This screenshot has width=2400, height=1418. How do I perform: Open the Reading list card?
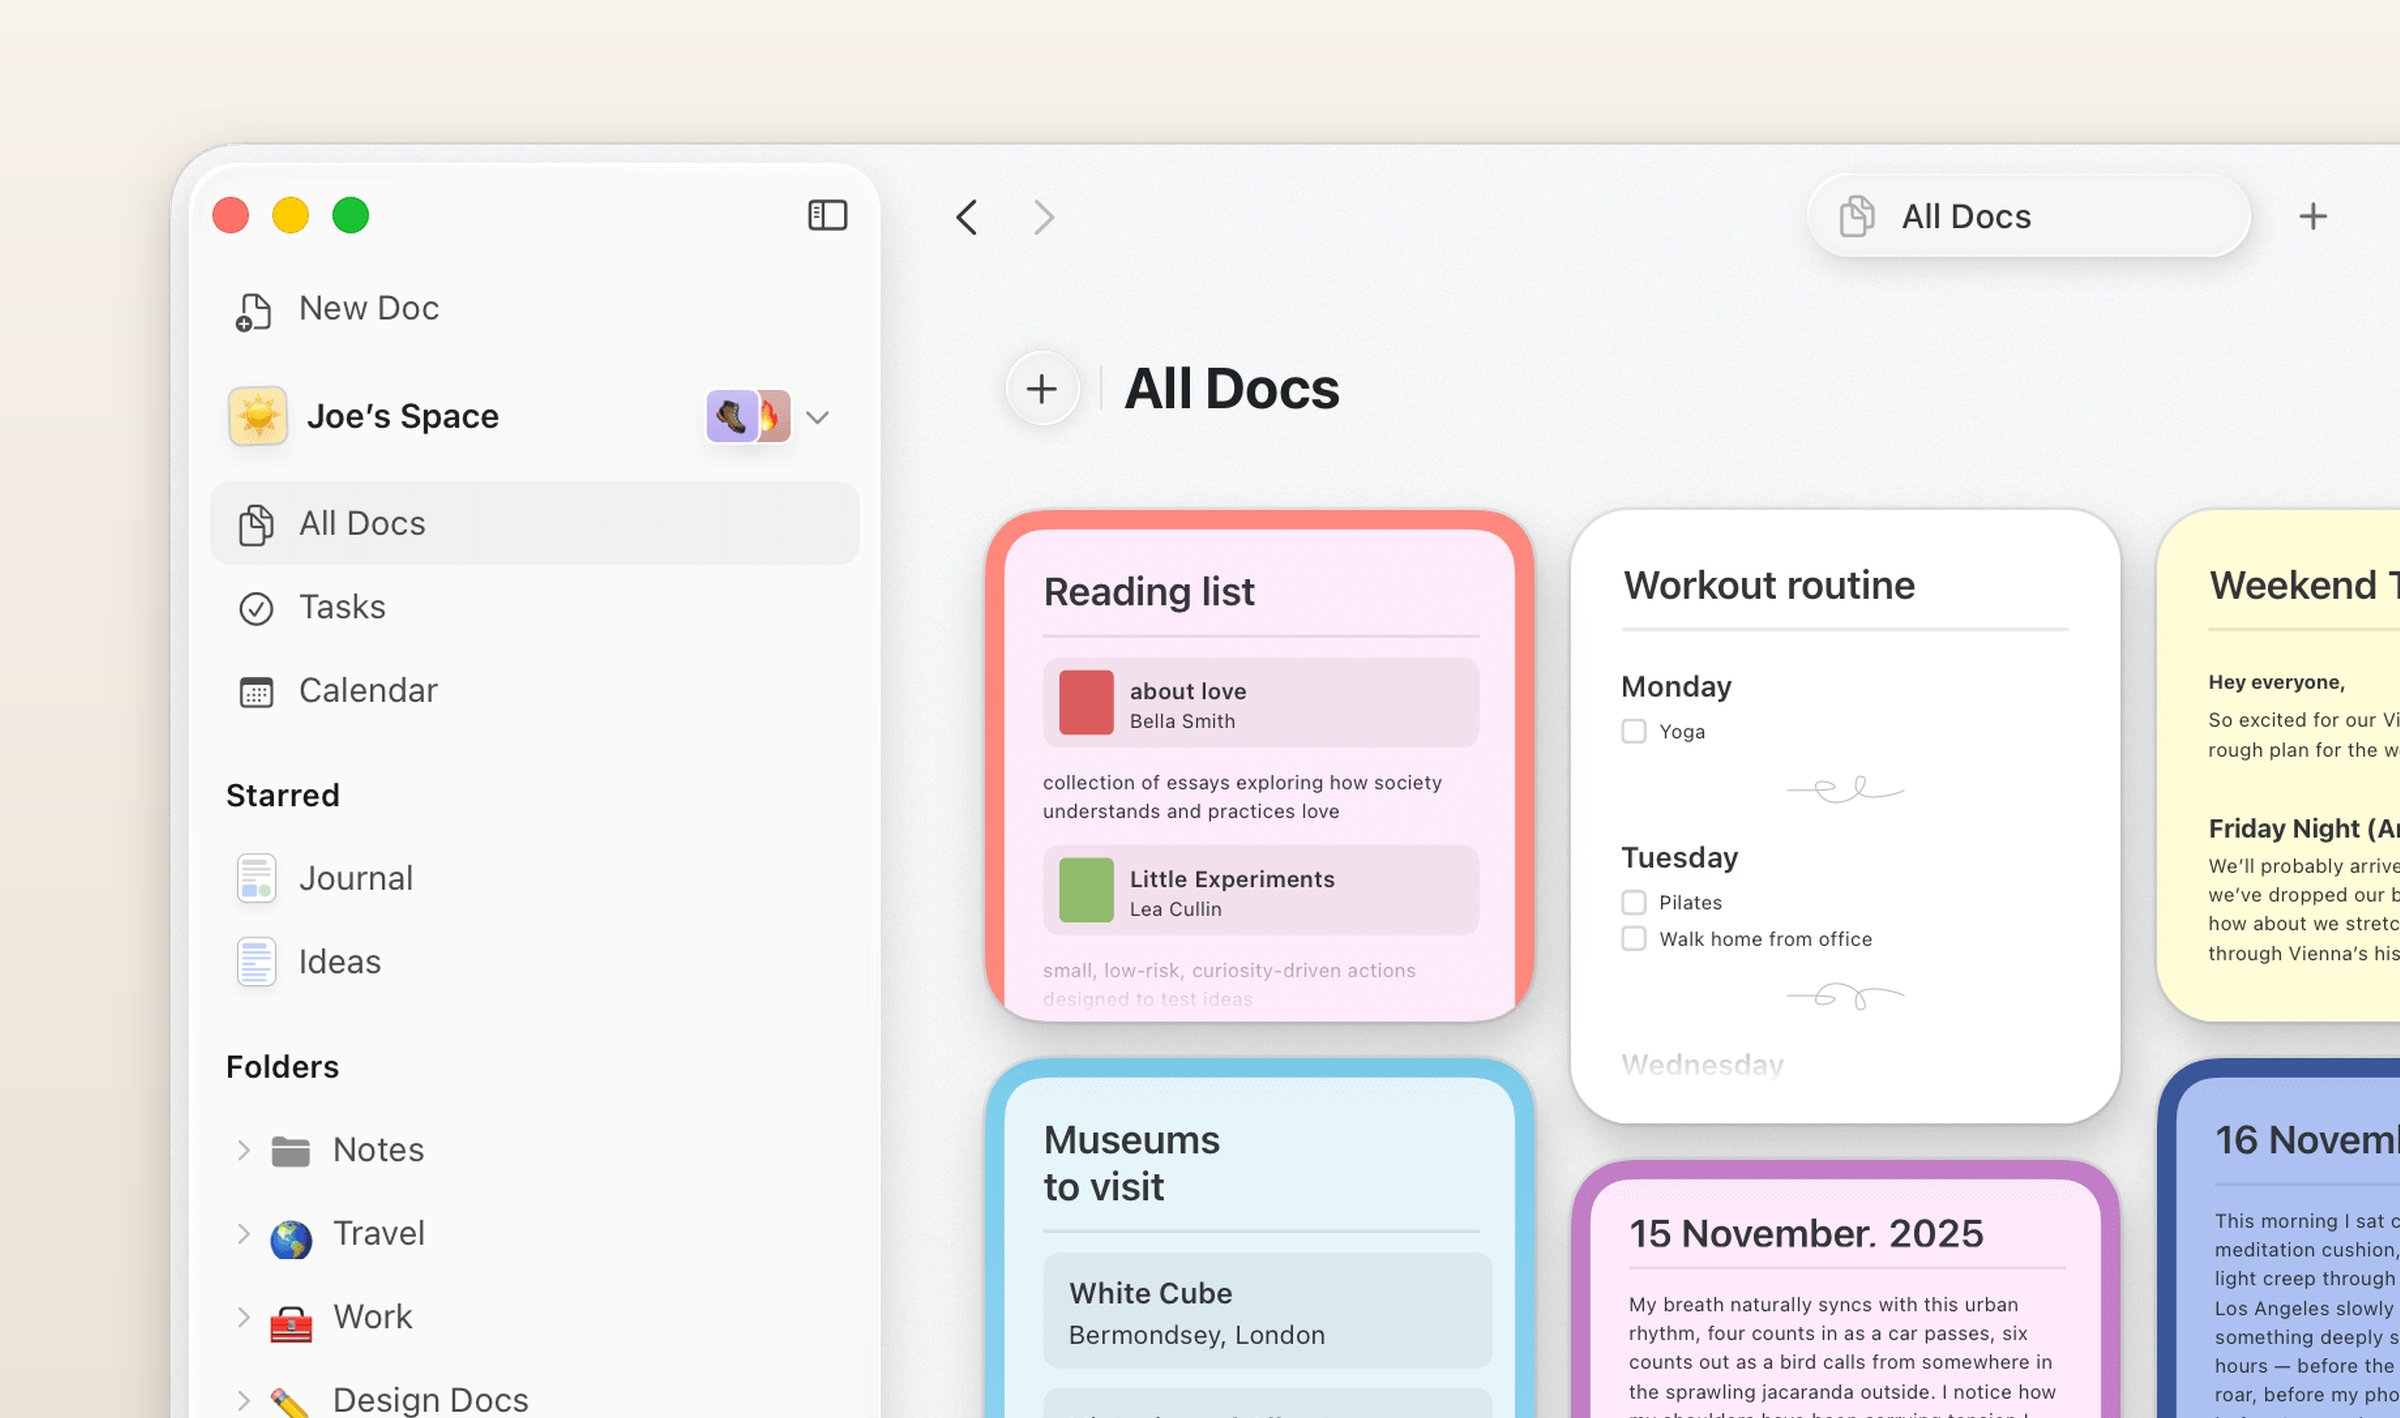pyautogui.click(x=1260, y=765)
